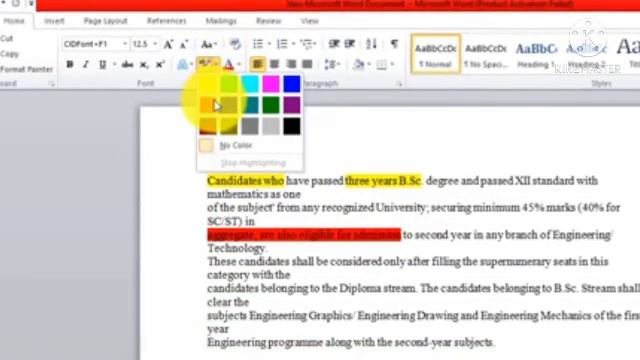Image resolution: width=640 pixels, height=360 pixels.
Task: Click the Borders grid icon
Action: pyautogui.click(x=381, y=64)
